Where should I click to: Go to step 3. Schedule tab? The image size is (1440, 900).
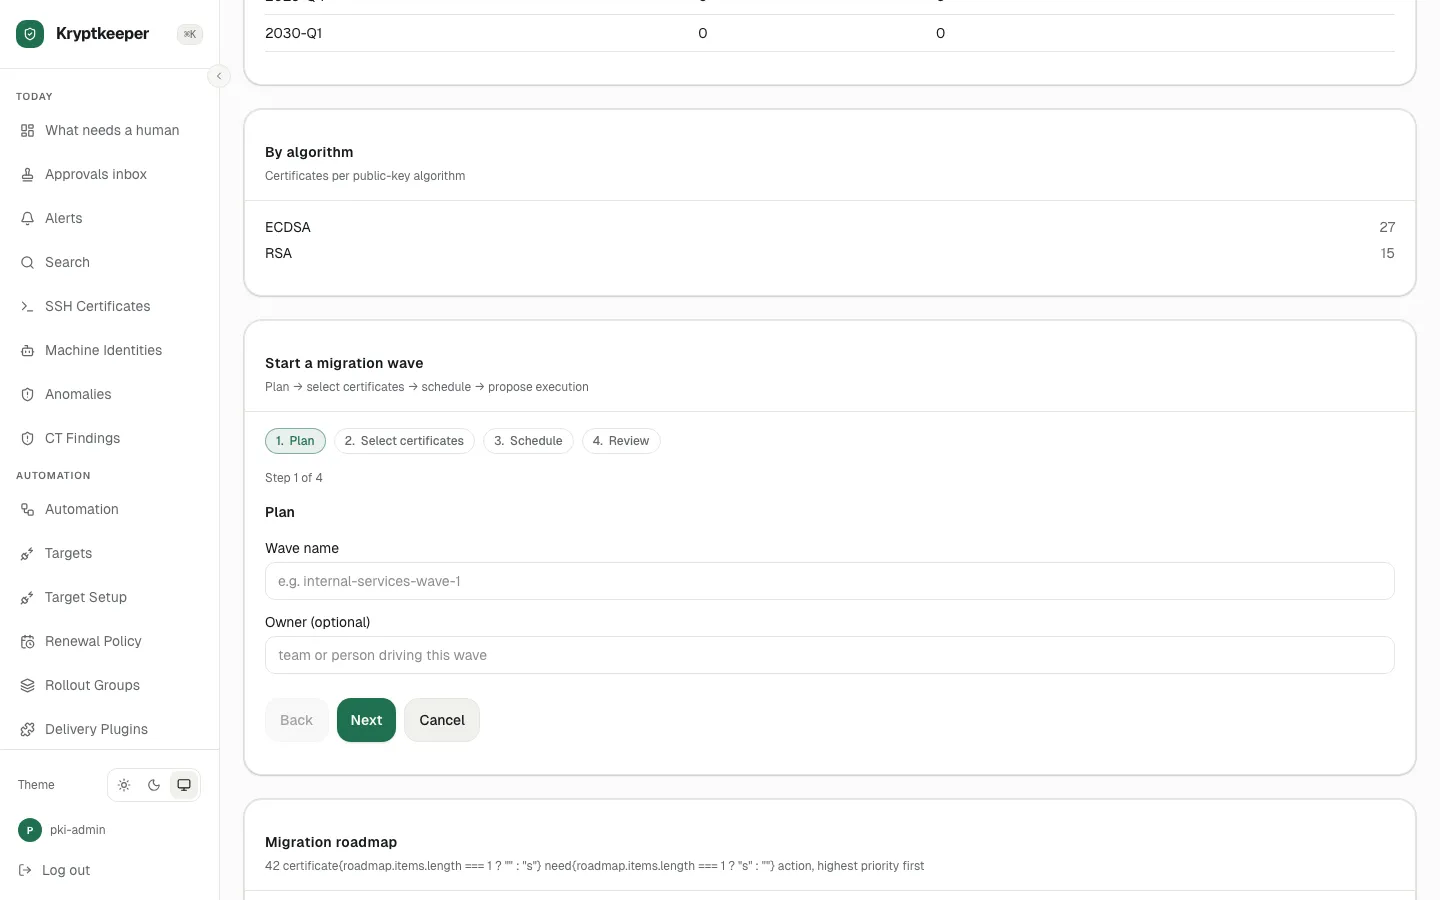[x=528, y=441]
